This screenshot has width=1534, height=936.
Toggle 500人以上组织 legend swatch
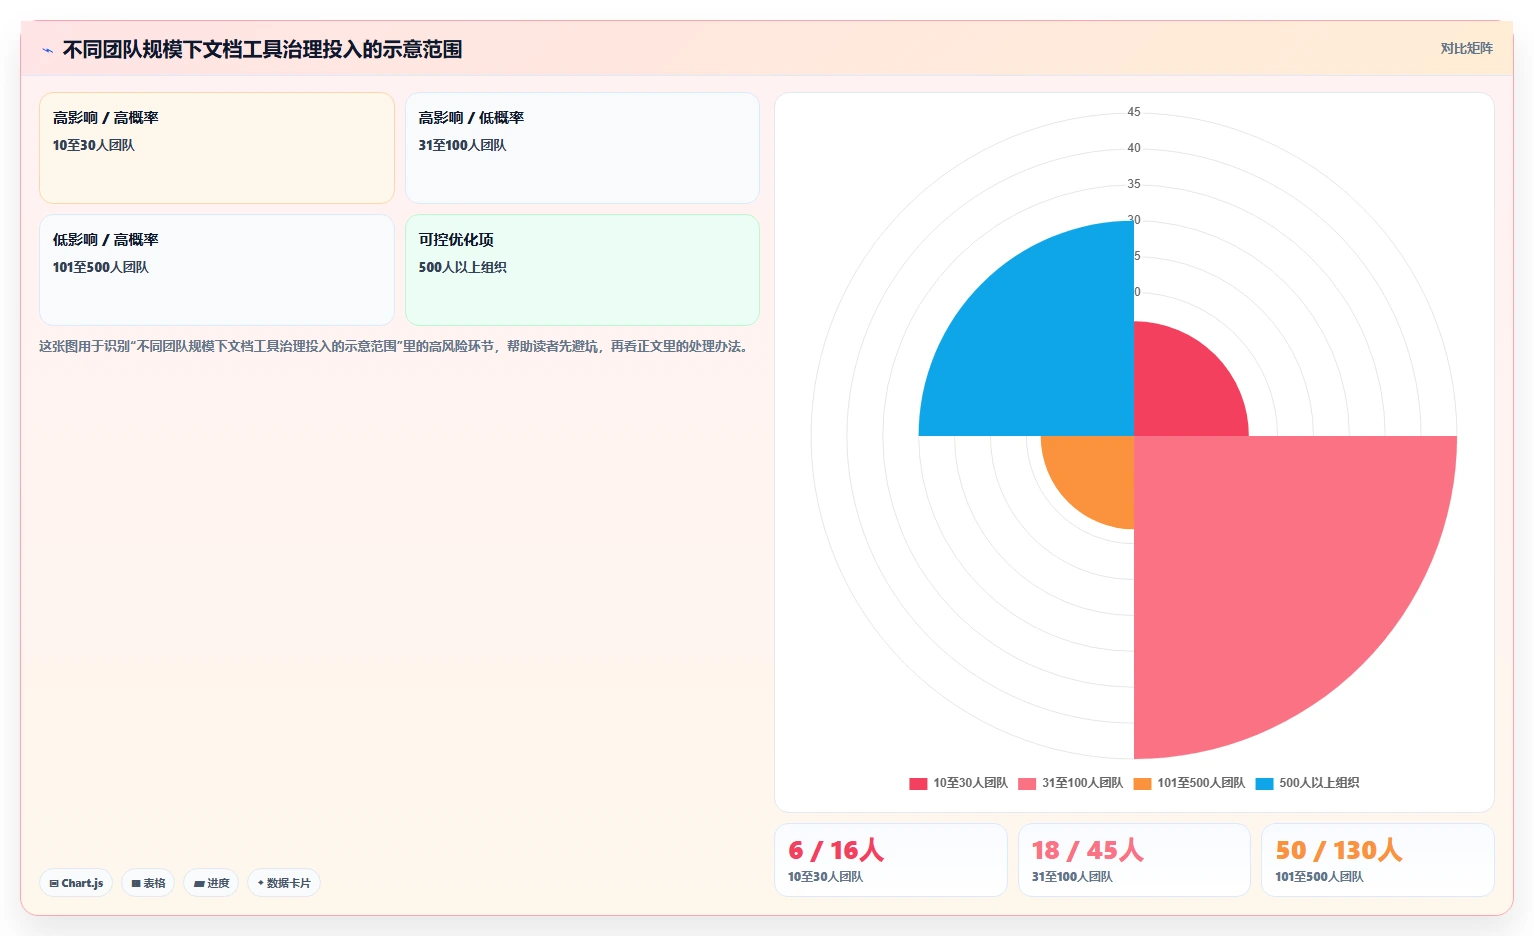[1264, 783]
